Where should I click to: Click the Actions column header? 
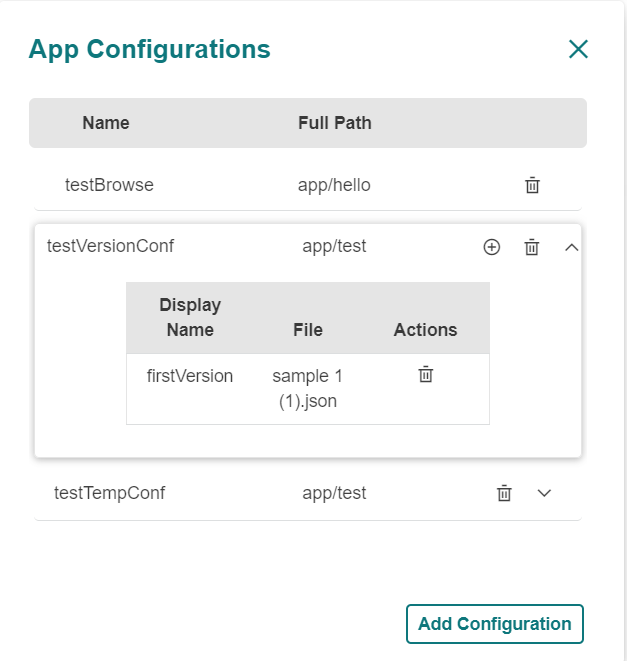point(425,330)
